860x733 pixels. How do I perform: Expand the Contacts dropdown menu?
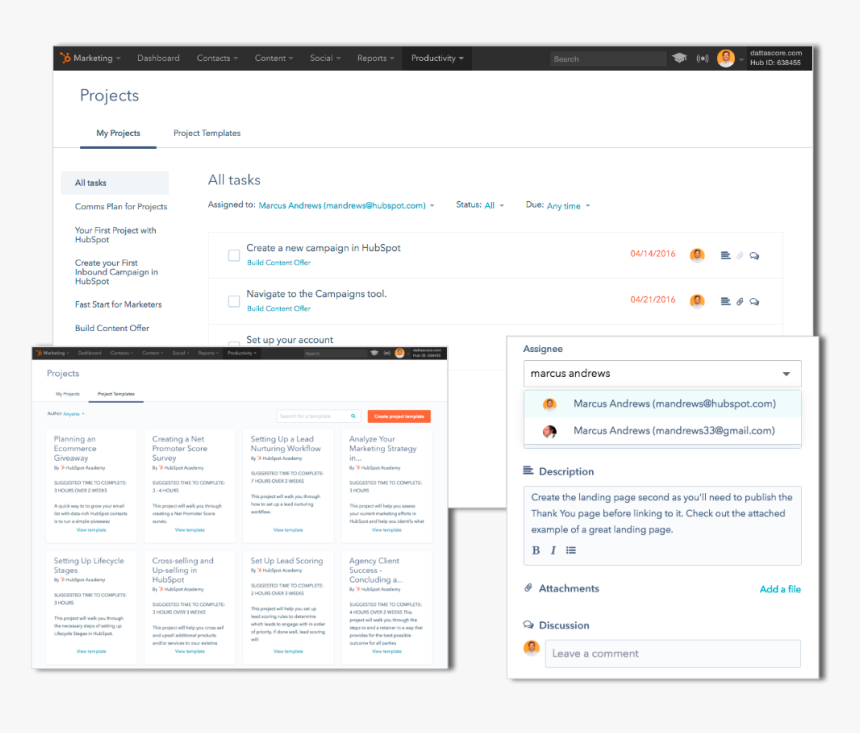pyautogui.click(x=217, y=58)
